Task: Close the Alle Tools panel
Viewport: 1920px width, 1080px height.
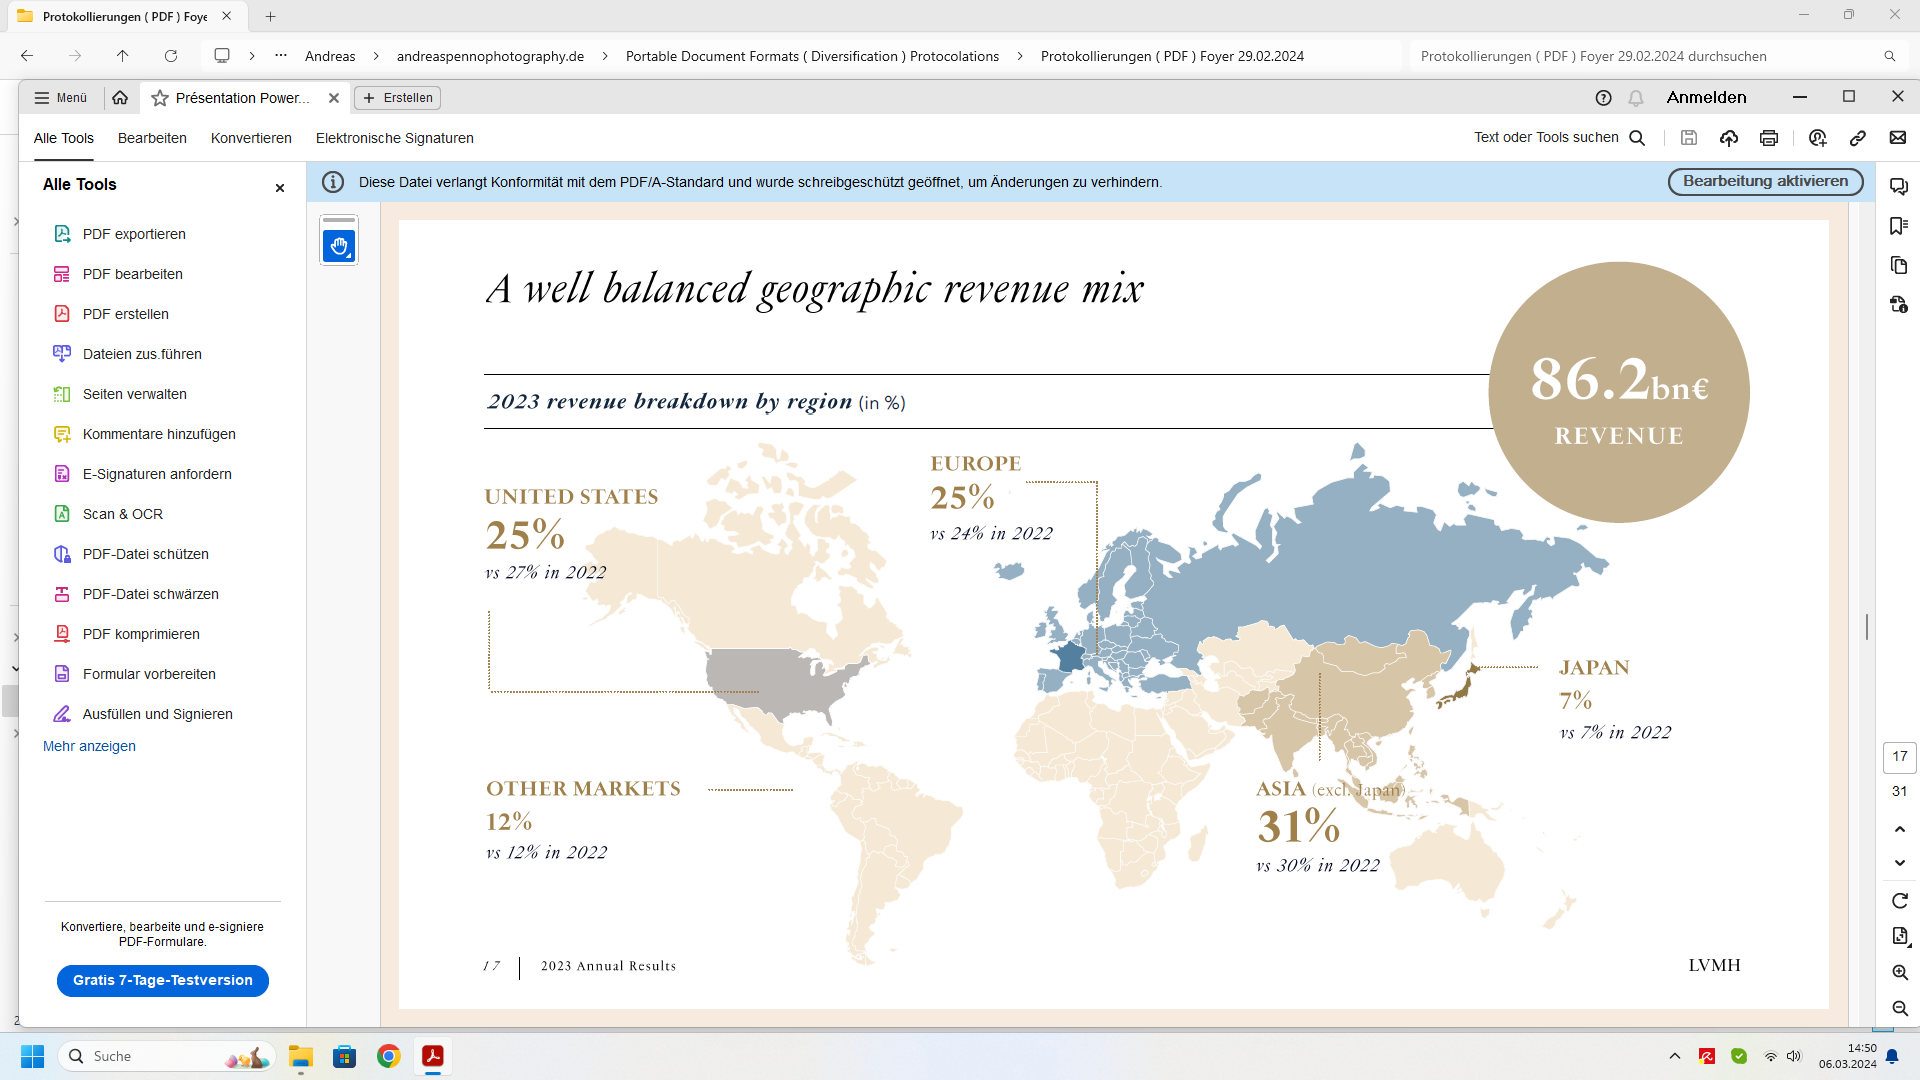Action: [280, 188]
